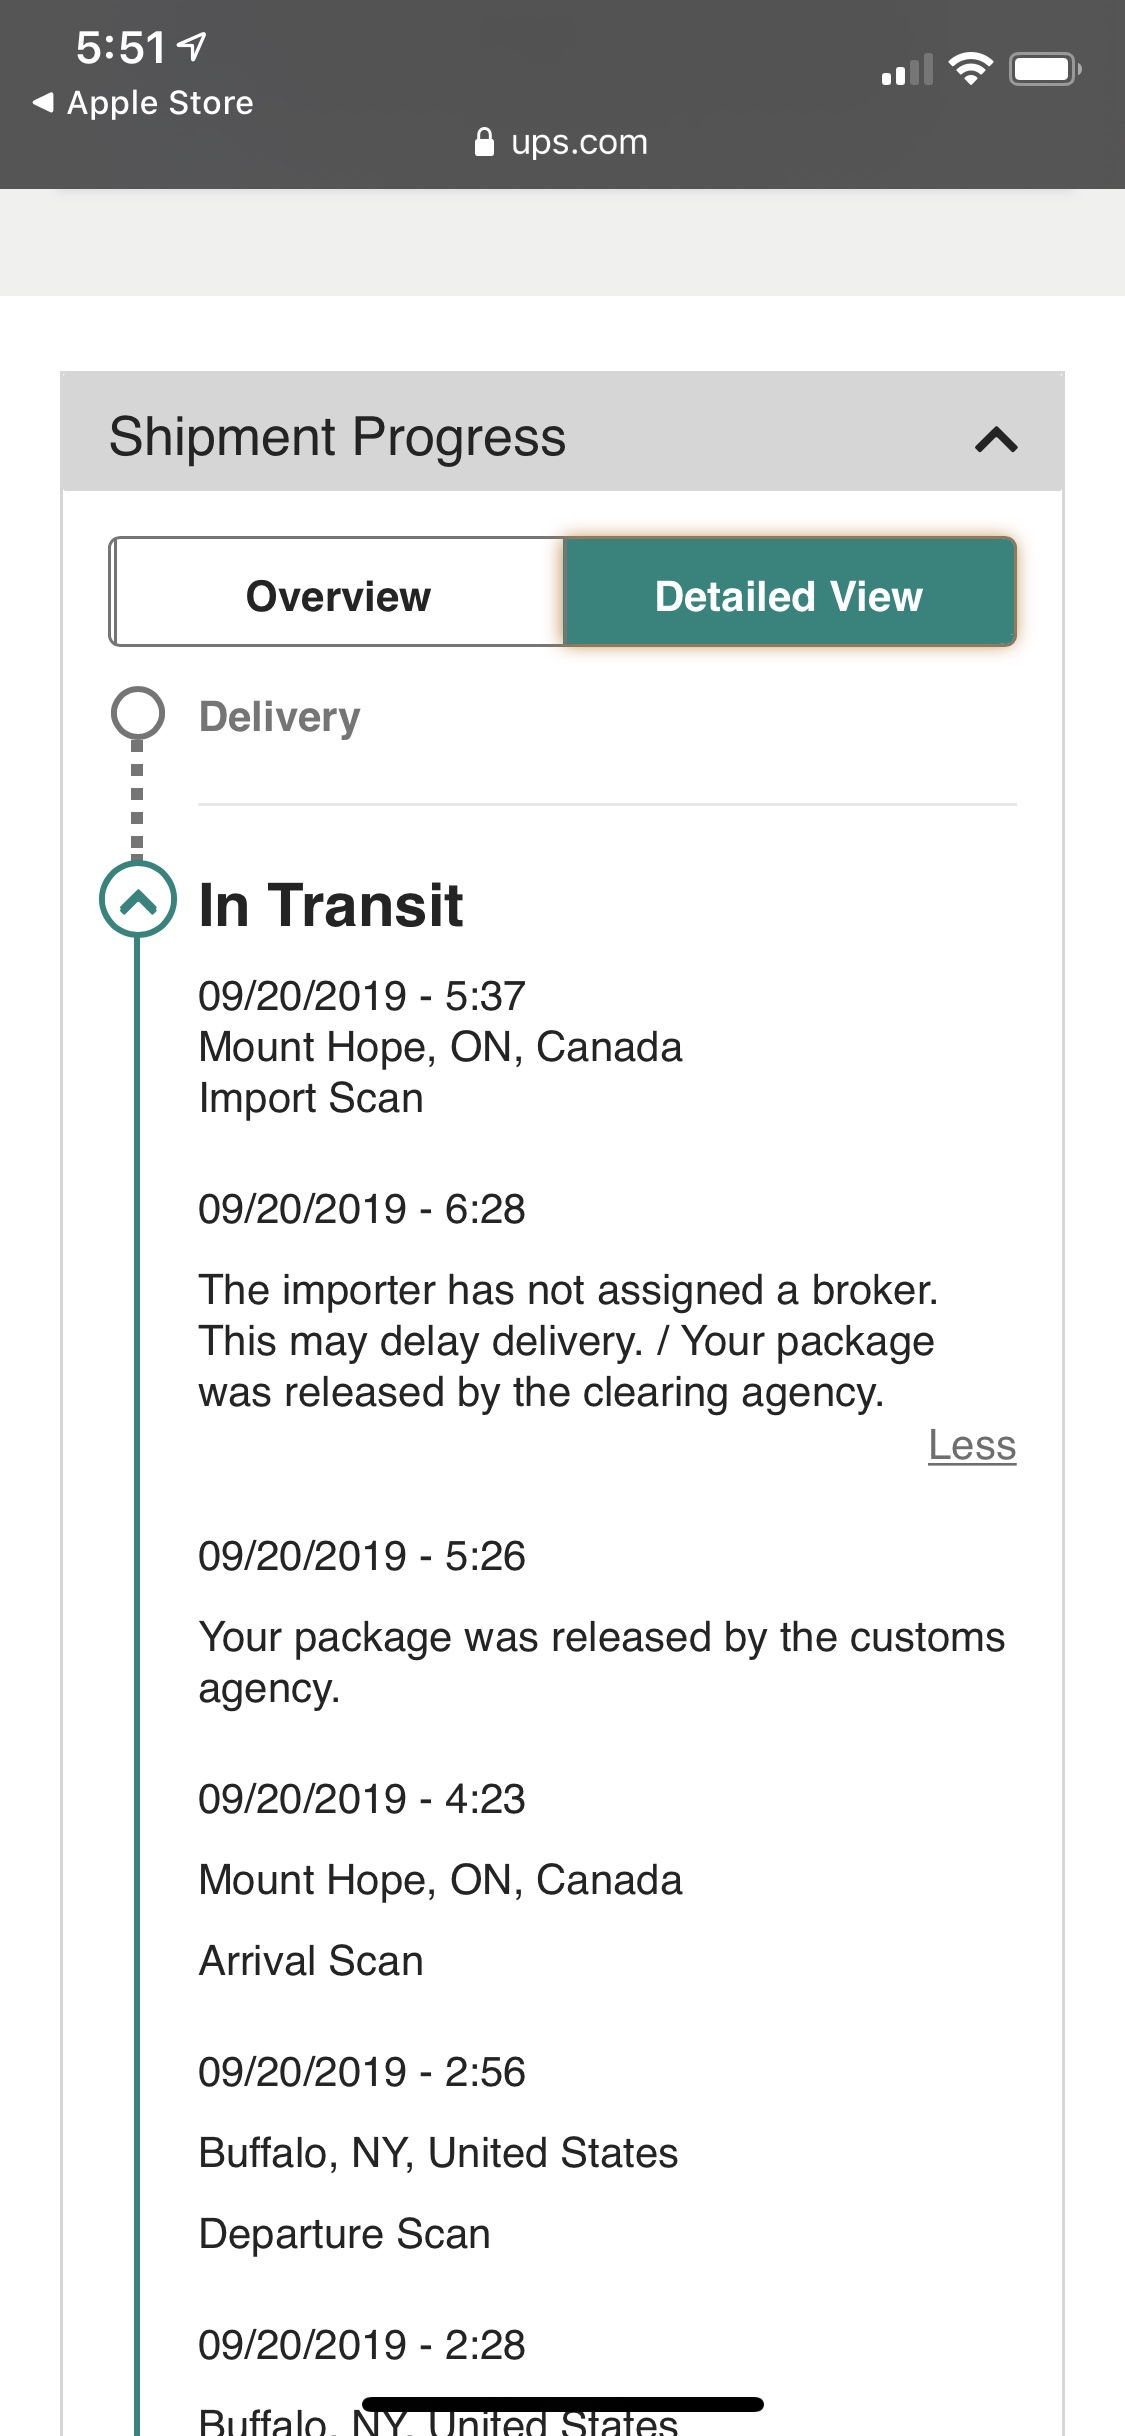Tap the Delivery step label
This screenshot has height=2436, width=1125.
[280, 717]
